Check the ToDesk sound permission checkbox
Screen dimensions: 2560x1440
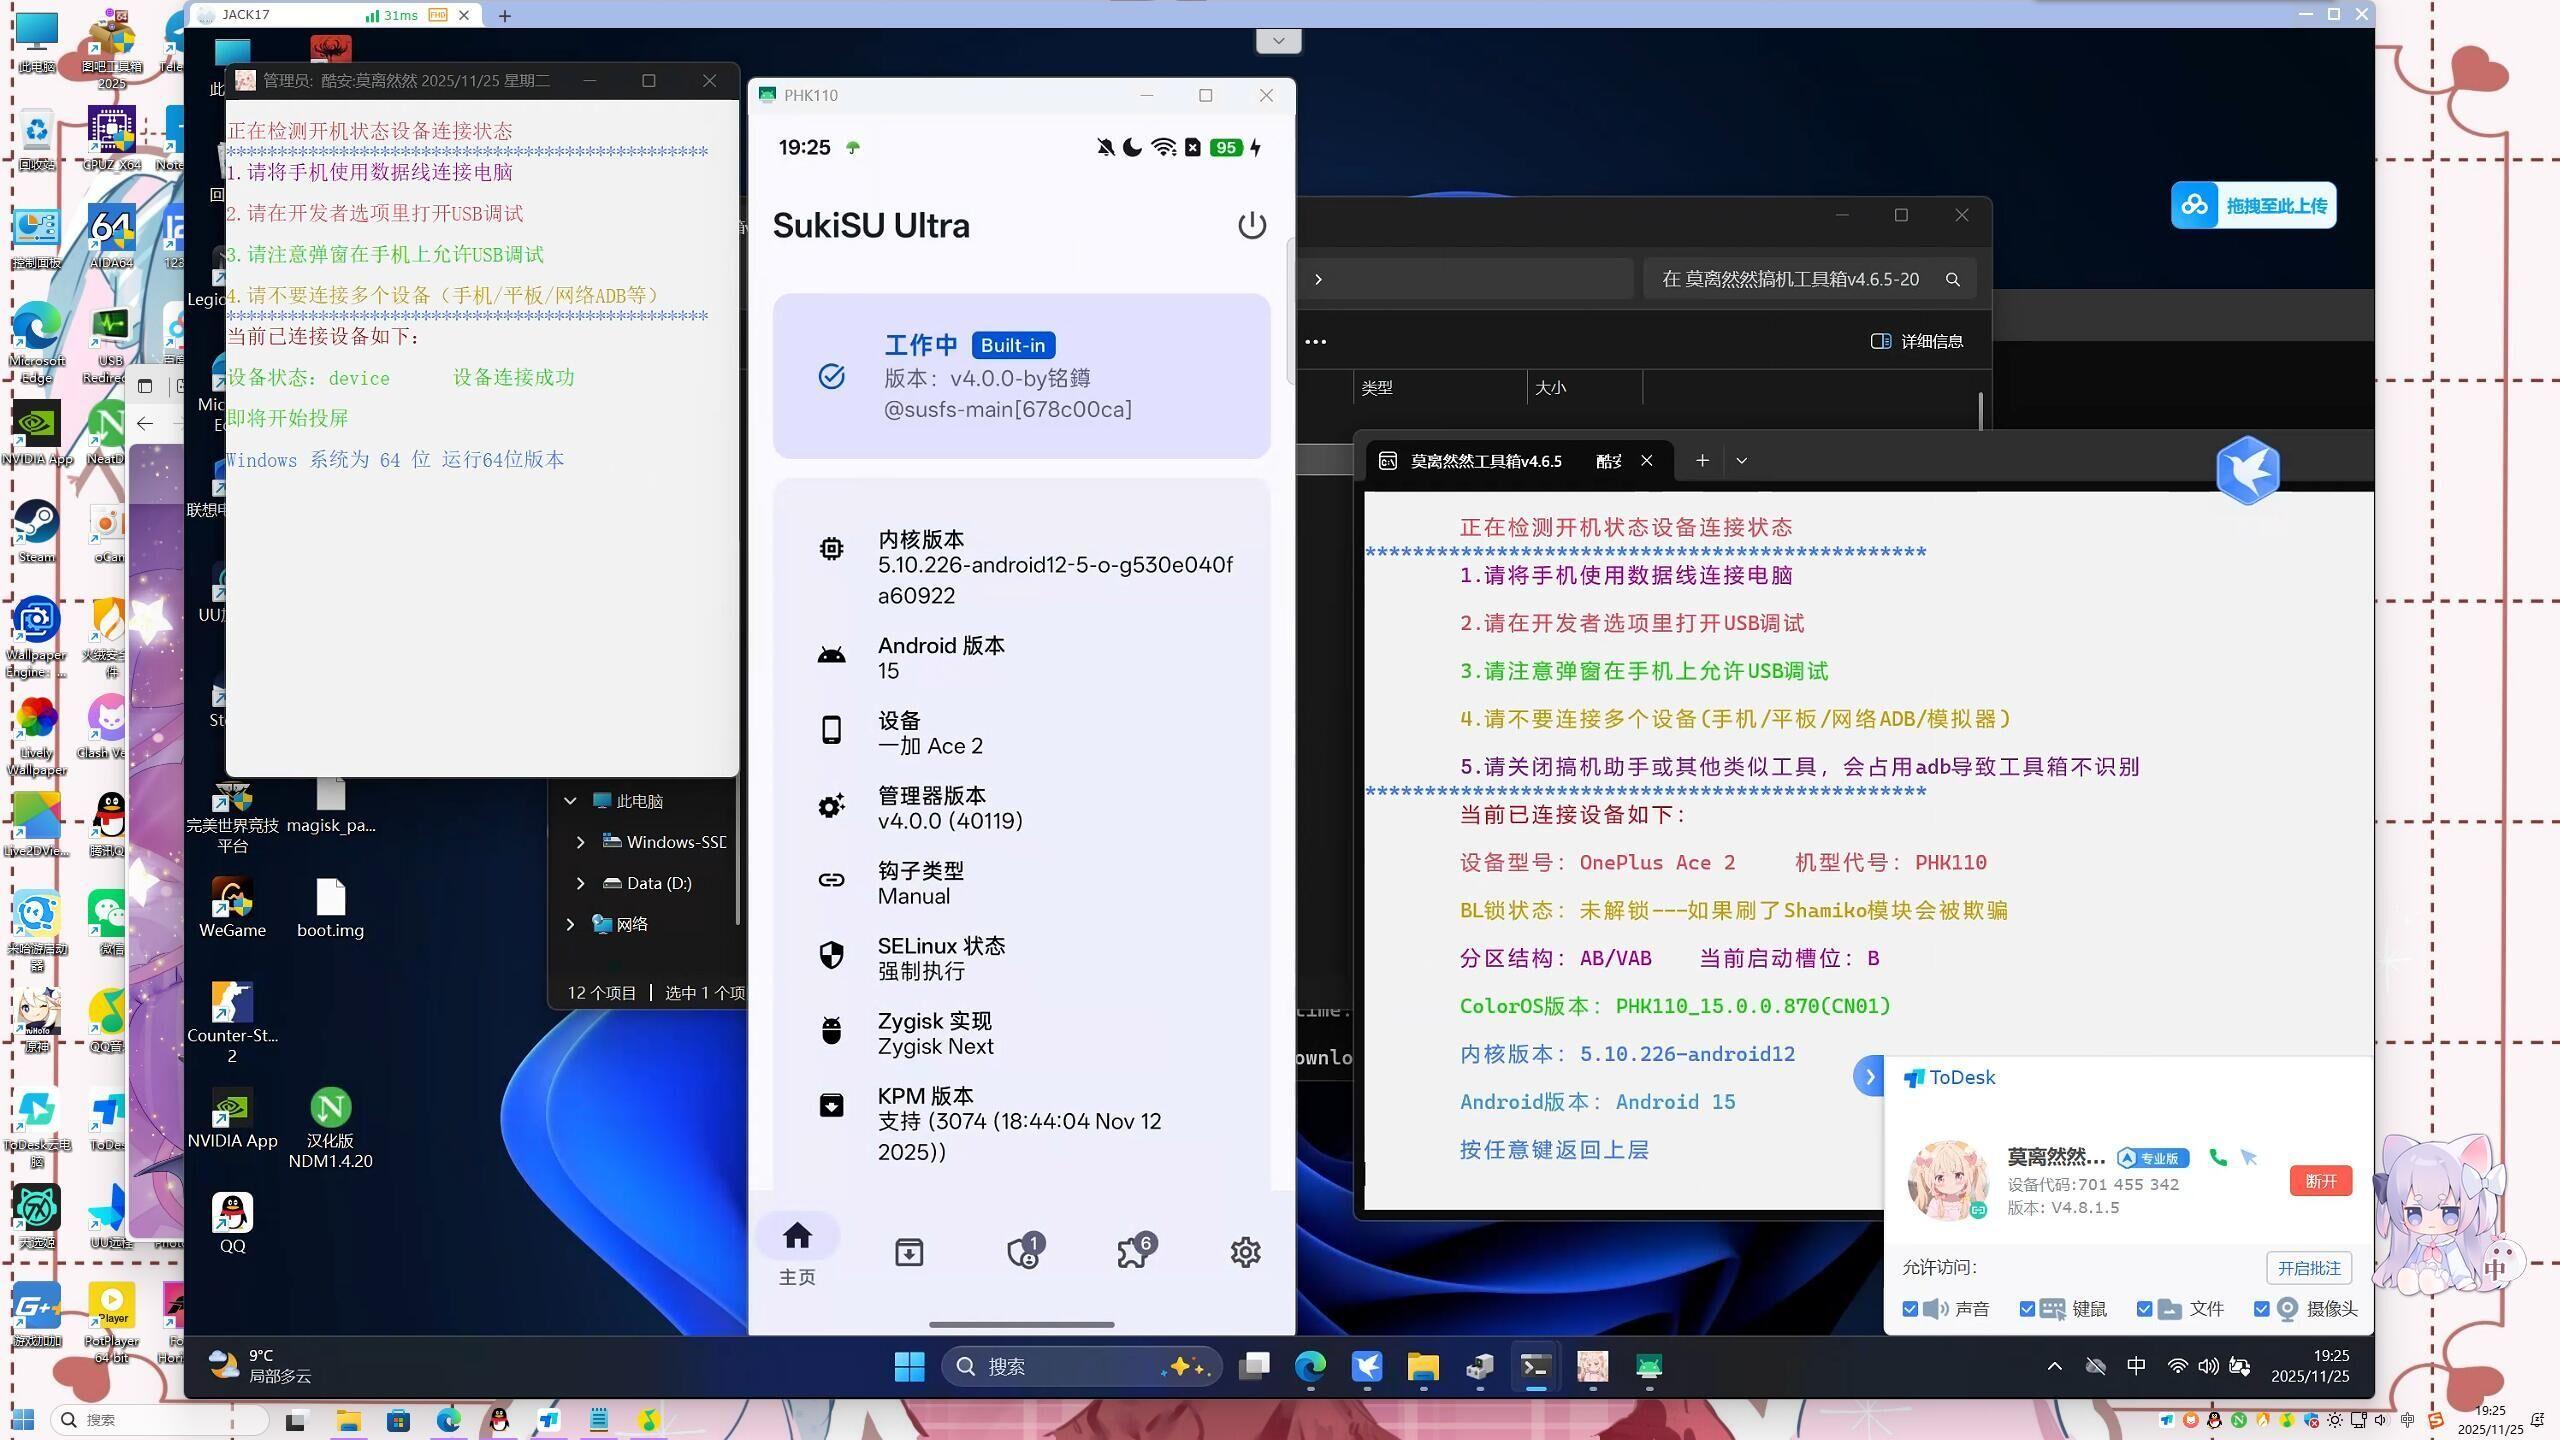point(1910,1309)
